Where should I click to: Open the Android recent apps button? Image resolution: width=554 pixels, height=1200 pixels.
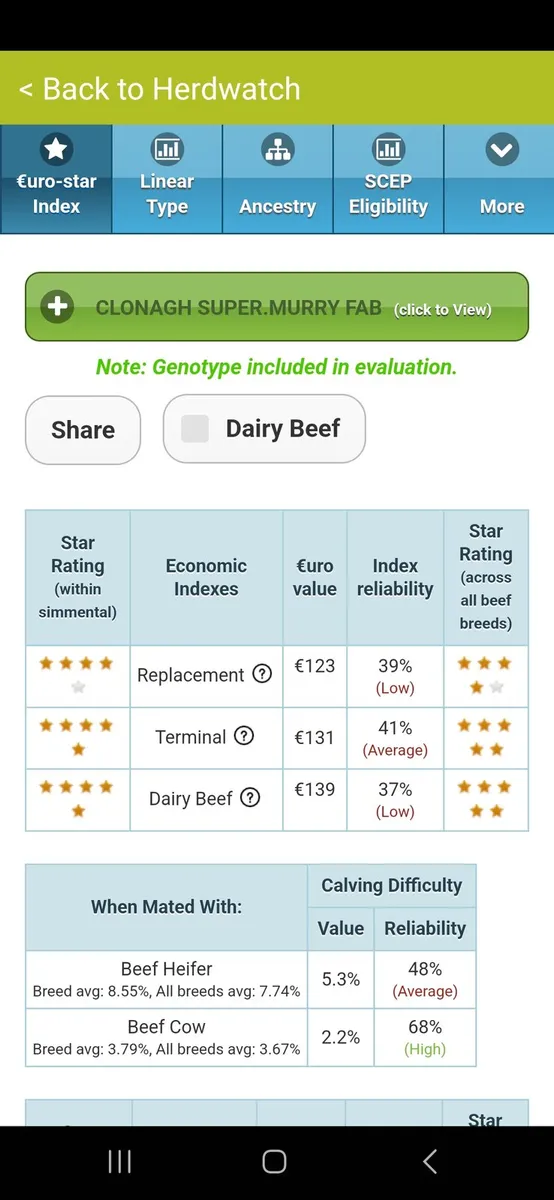click(119, 1161)
